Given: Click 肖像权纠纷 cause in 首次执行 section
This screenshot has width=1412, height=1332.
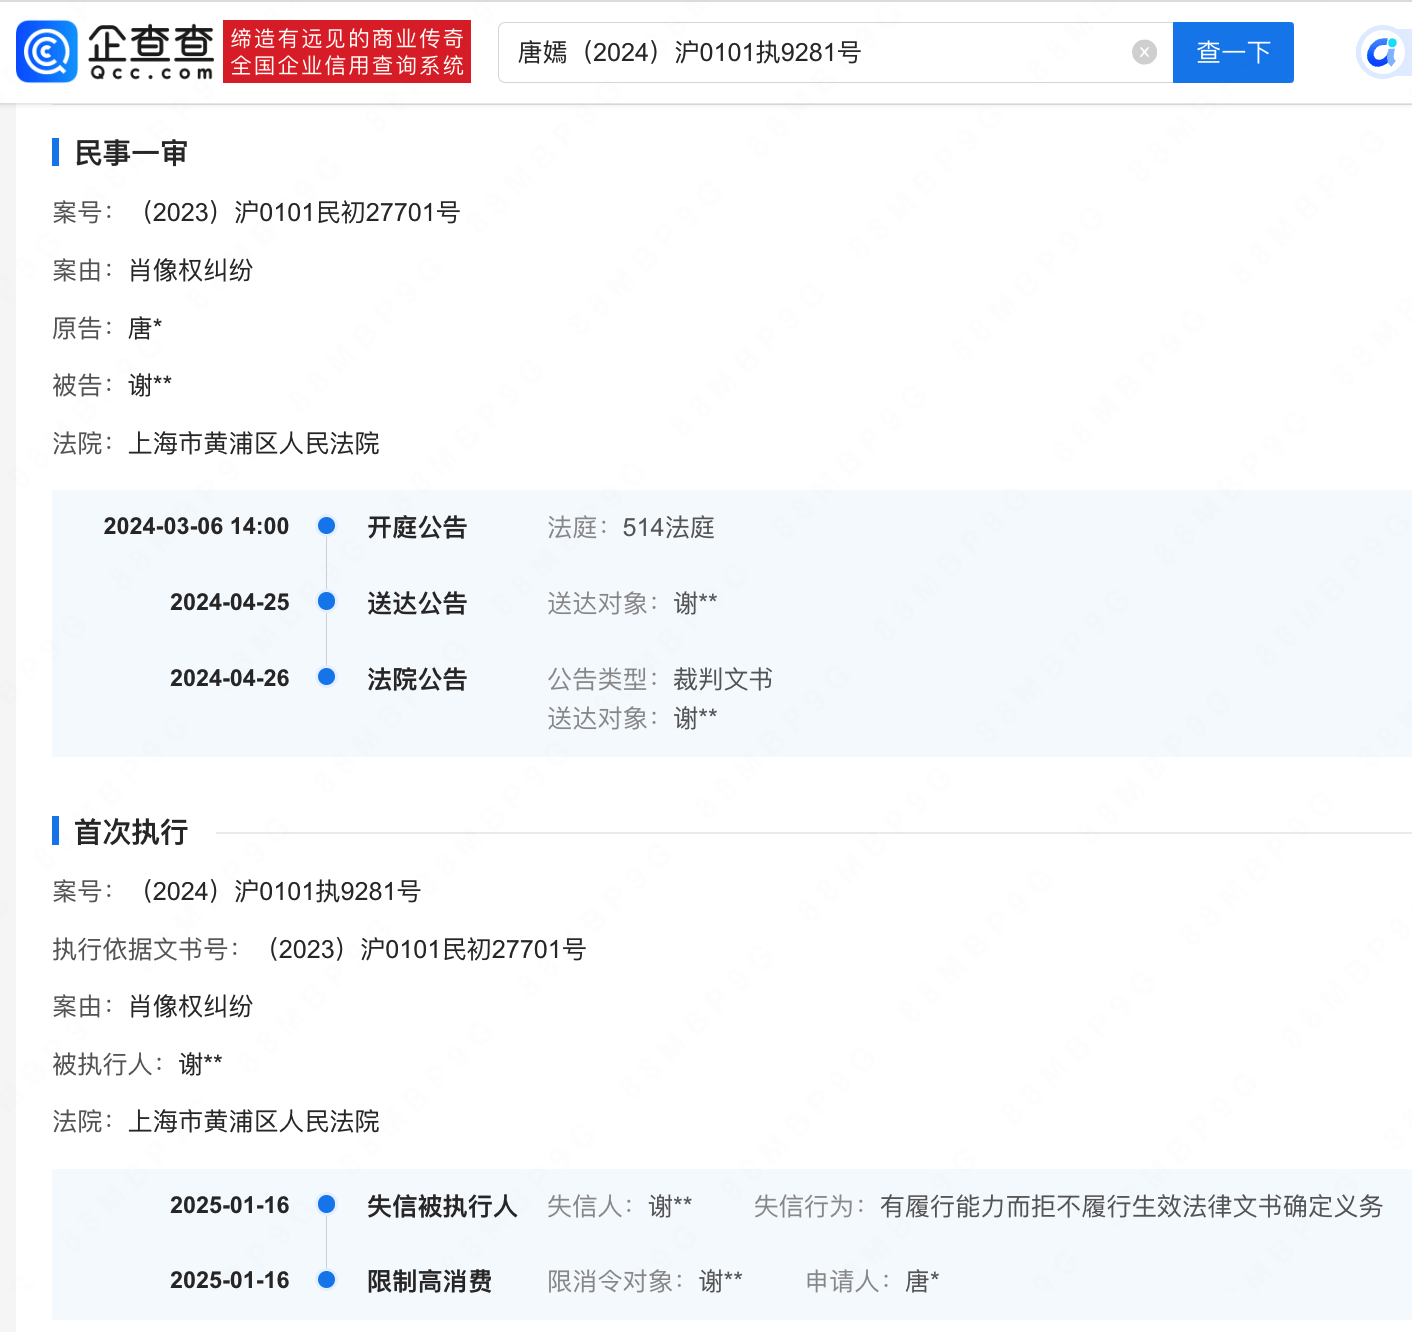Looking at the screenshot, I should 191,1006.
